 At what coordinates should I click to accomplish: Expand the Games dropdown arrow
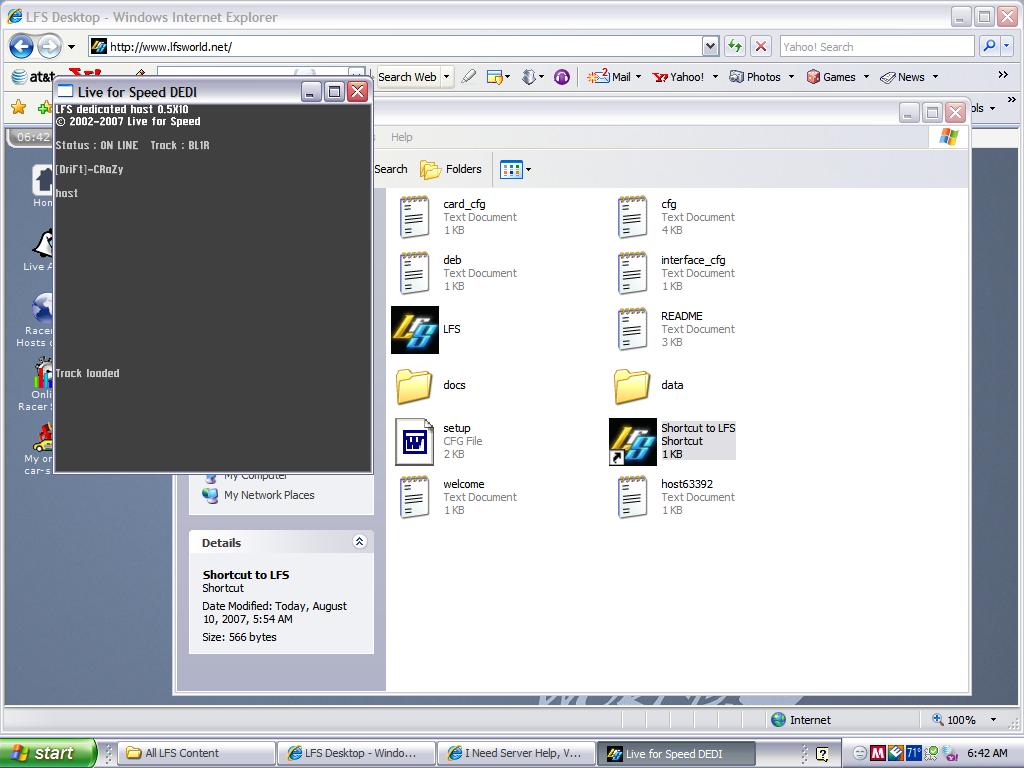point(866,77)
